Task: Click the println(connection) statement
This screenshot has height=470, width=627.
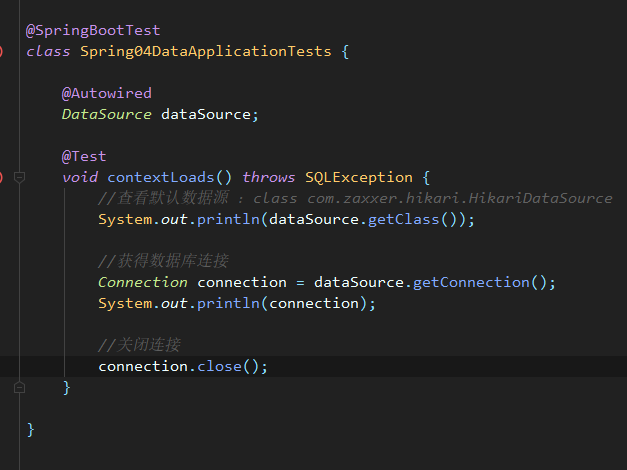Action: click(x=237, y=303)
